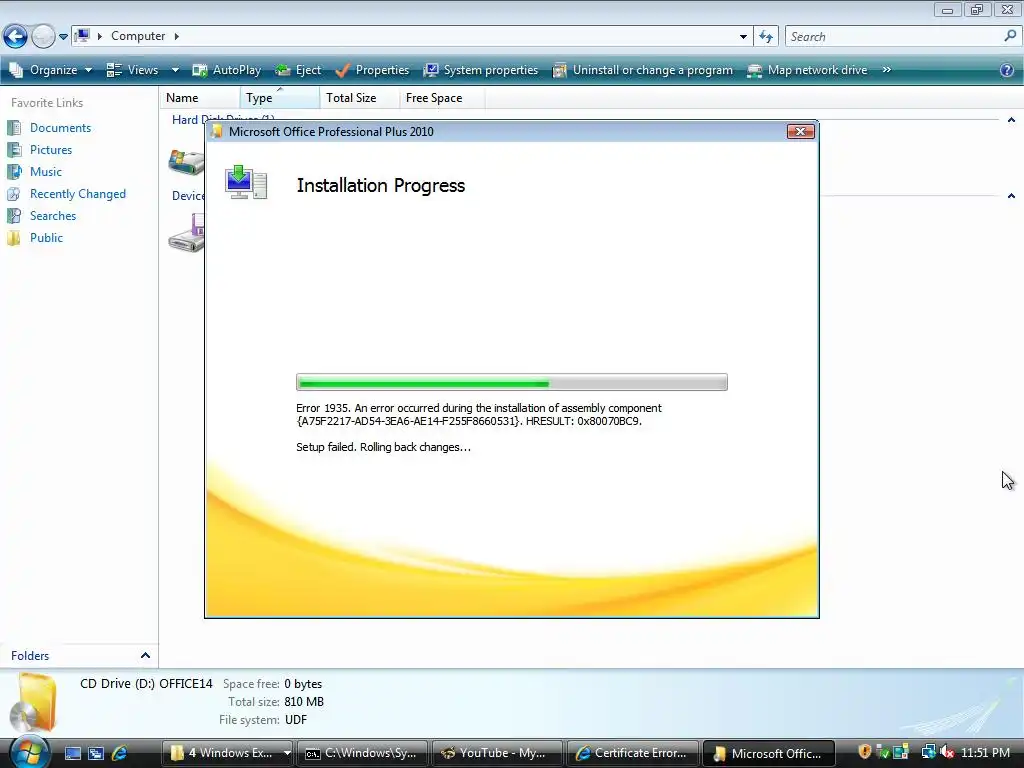Open Searches in Favorite Links
1024x768 pixels.
coord(53,216)
